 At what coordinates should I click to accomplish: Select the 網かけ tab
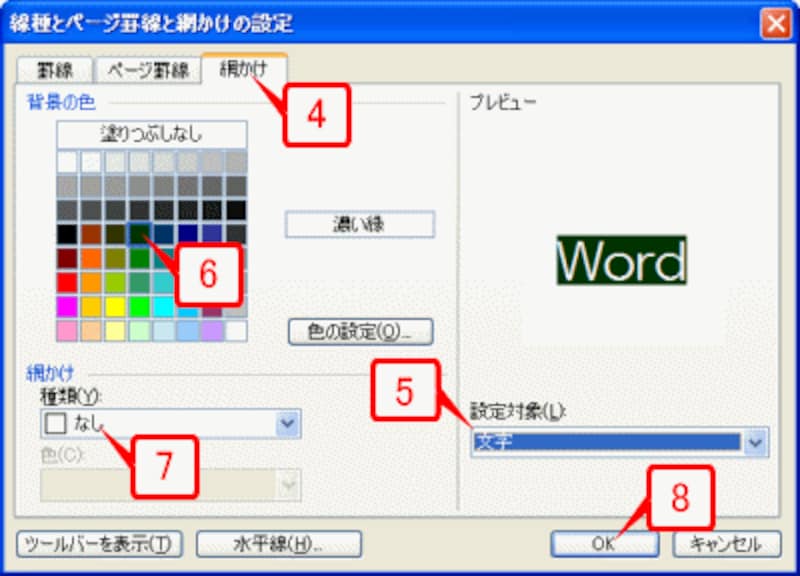(x=241, y=71)
